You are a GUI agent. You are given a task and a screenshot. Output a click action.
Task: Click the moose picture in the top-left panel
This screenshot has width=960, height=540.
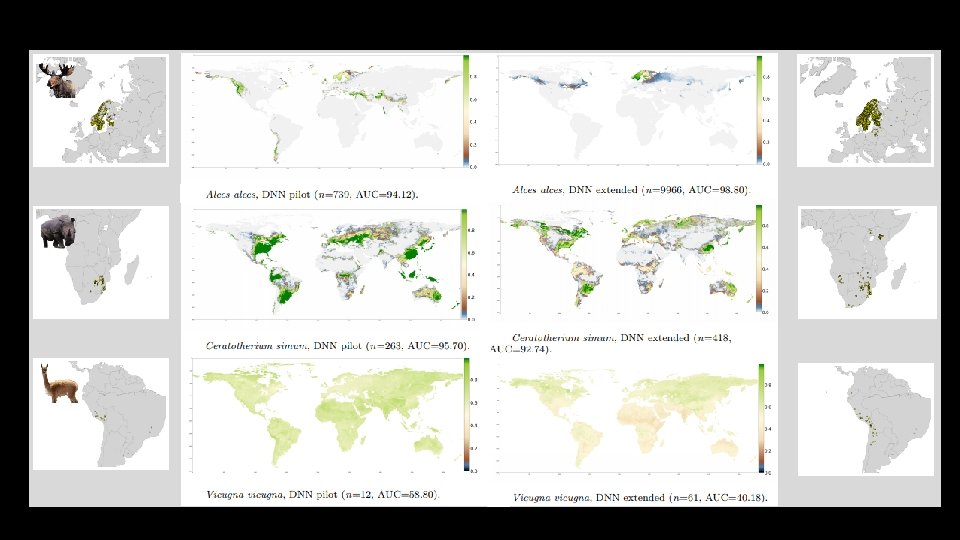pos(57,80)
